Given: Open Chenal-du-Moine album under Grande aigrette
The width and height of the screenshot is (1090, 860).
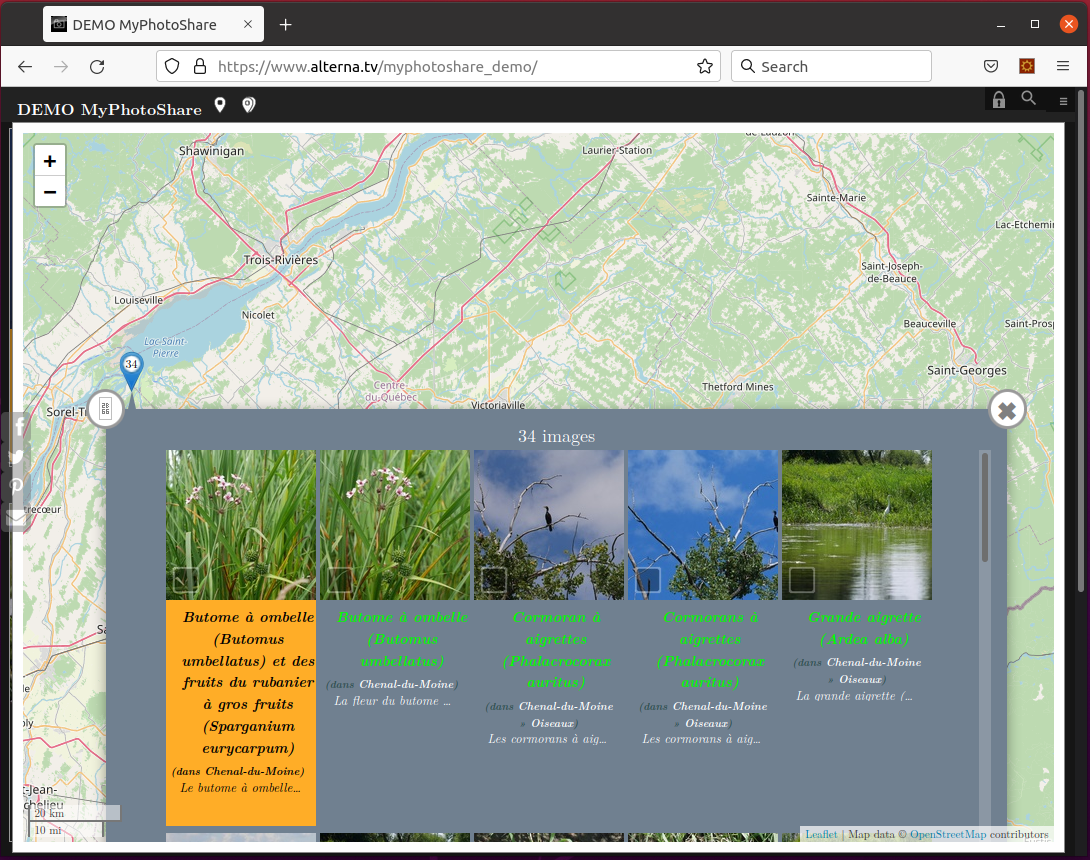Looking at the screenshot, I should click(x=874, y=663).
